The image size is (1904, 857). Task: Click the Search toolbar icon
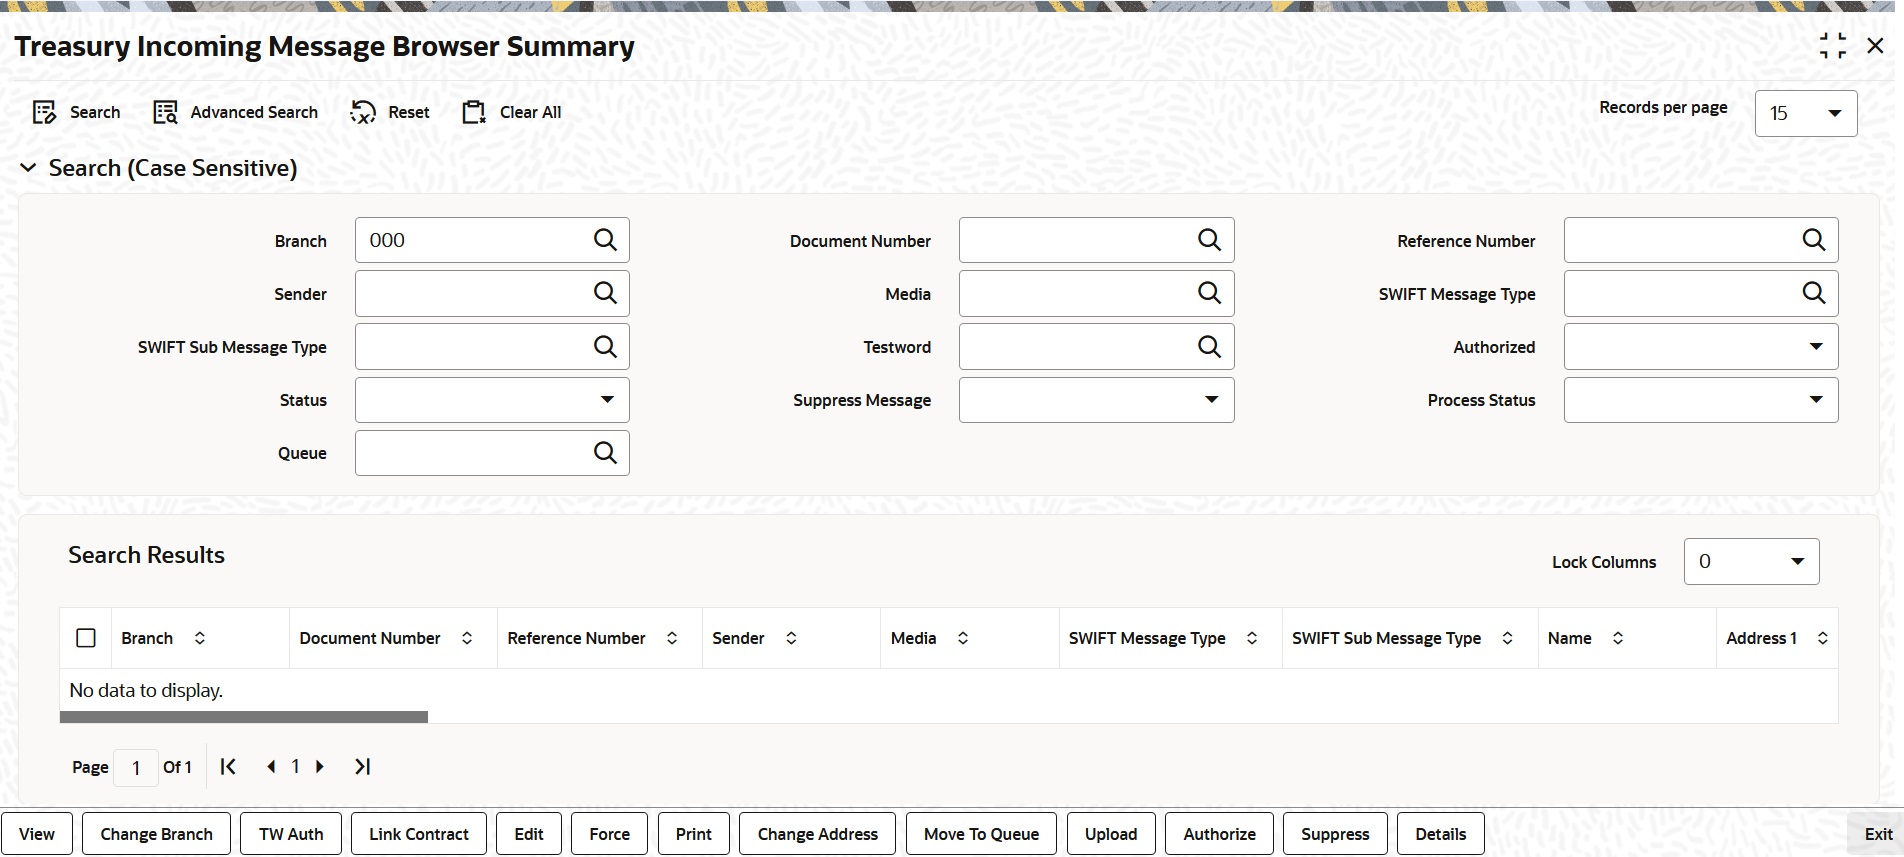click(x=44, y=112)
